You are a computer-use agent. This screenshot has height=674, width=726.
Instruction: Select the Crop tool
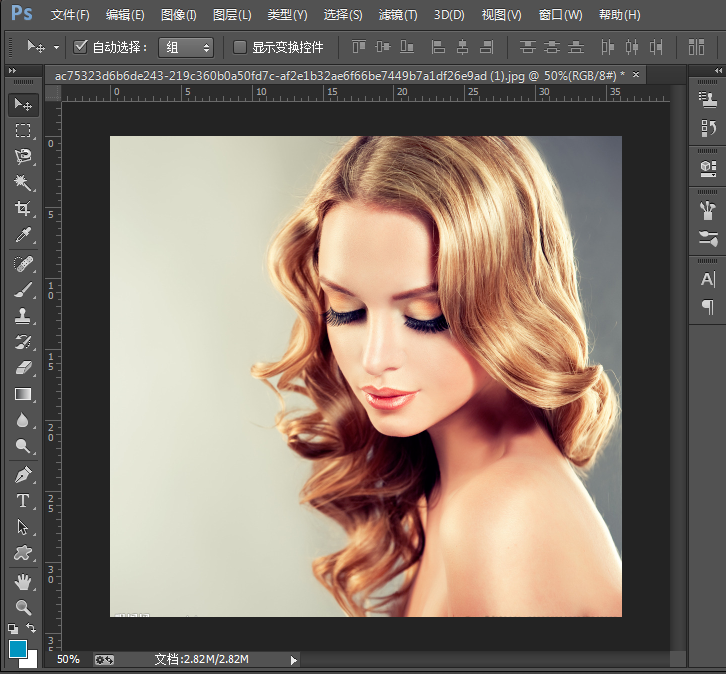[x=23, y=209]
